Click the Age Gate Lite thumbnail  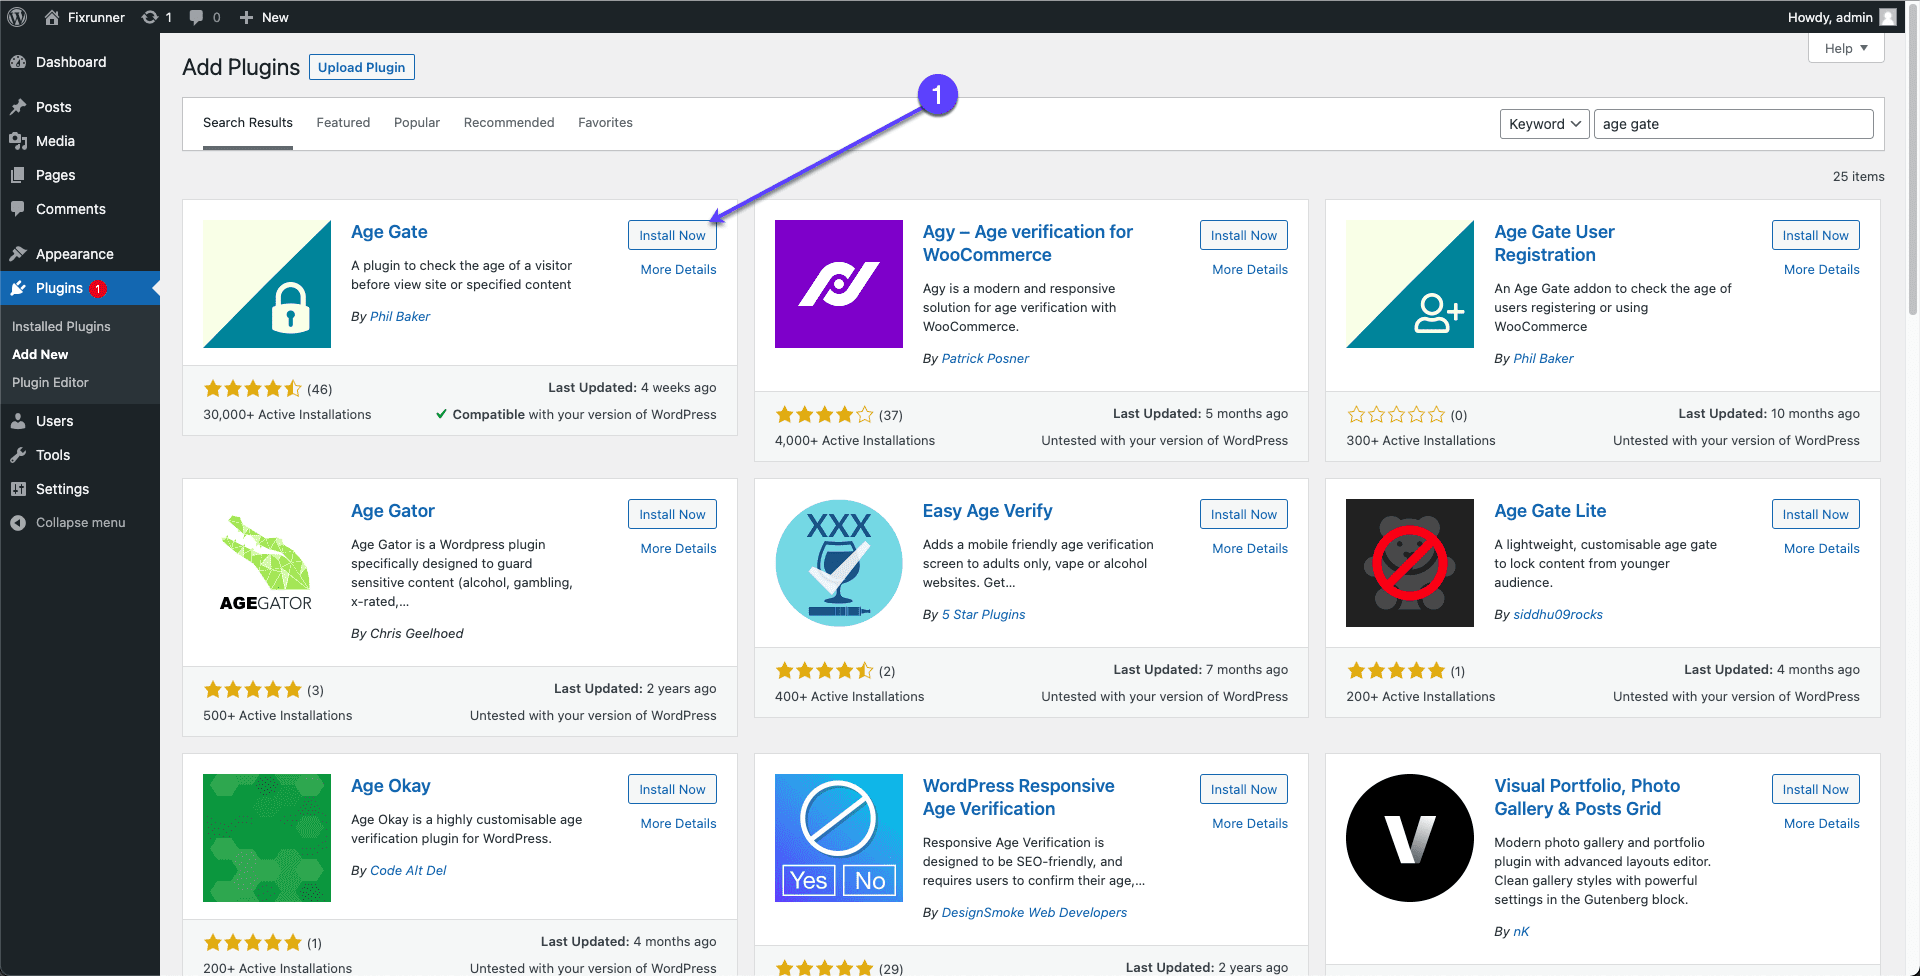pyautogui.click(x=1410, y=563)
